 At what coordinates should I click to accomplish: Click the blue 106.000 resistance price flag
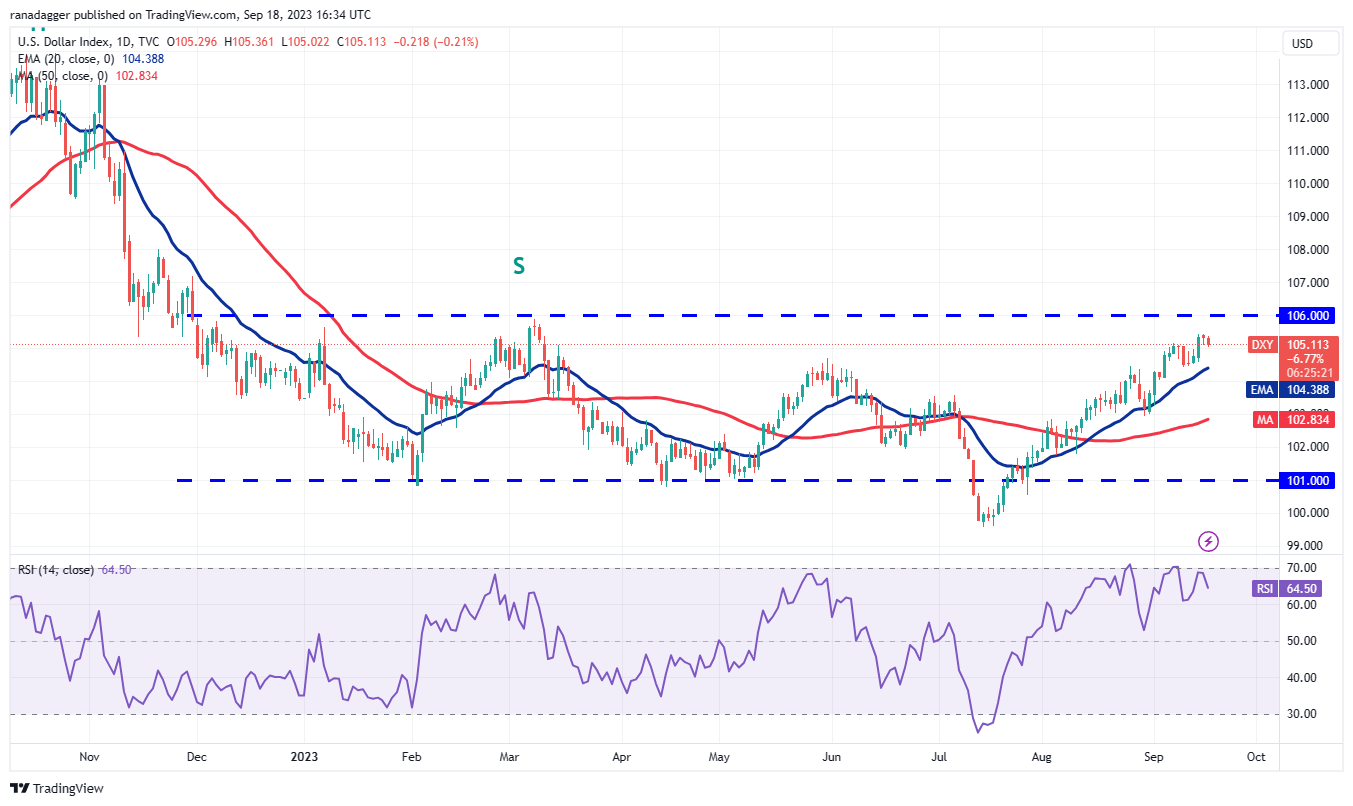coord(1307,315)
